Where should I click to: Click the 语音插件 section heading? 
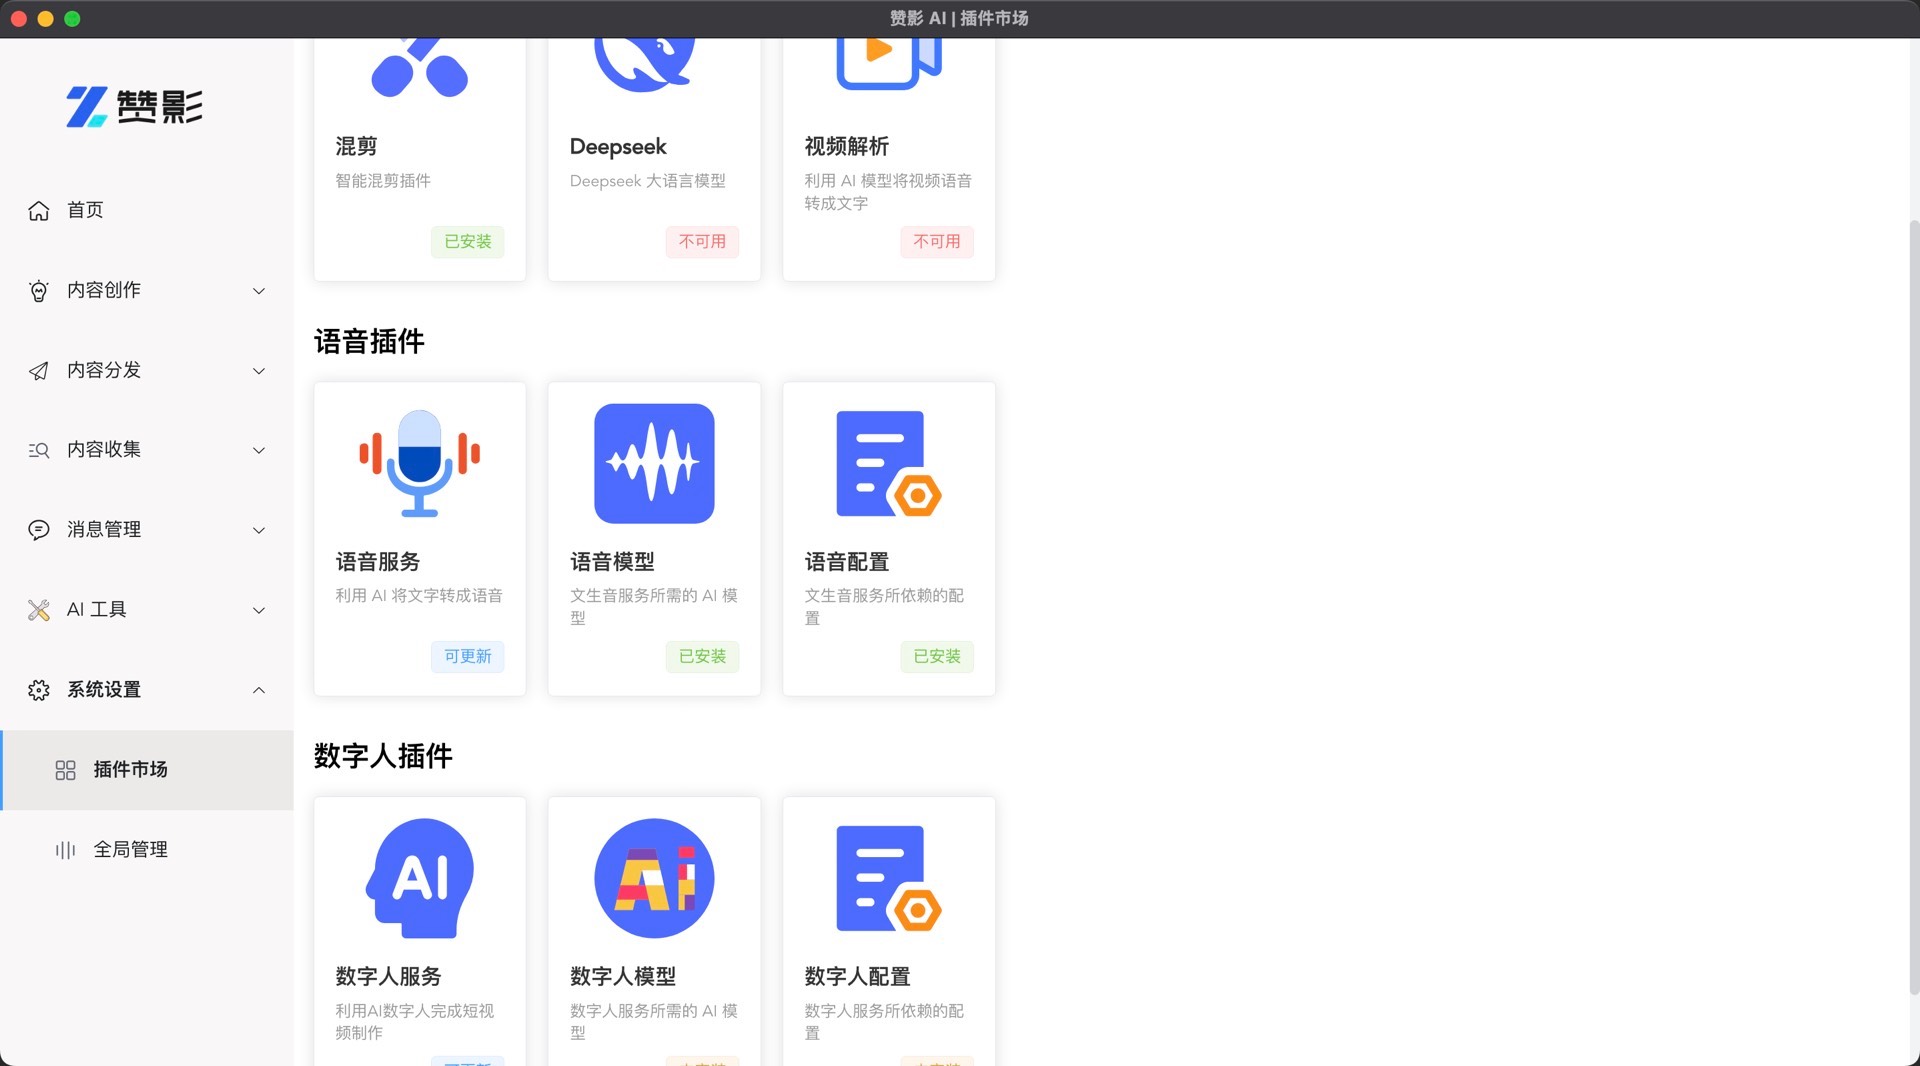[369, 342]
